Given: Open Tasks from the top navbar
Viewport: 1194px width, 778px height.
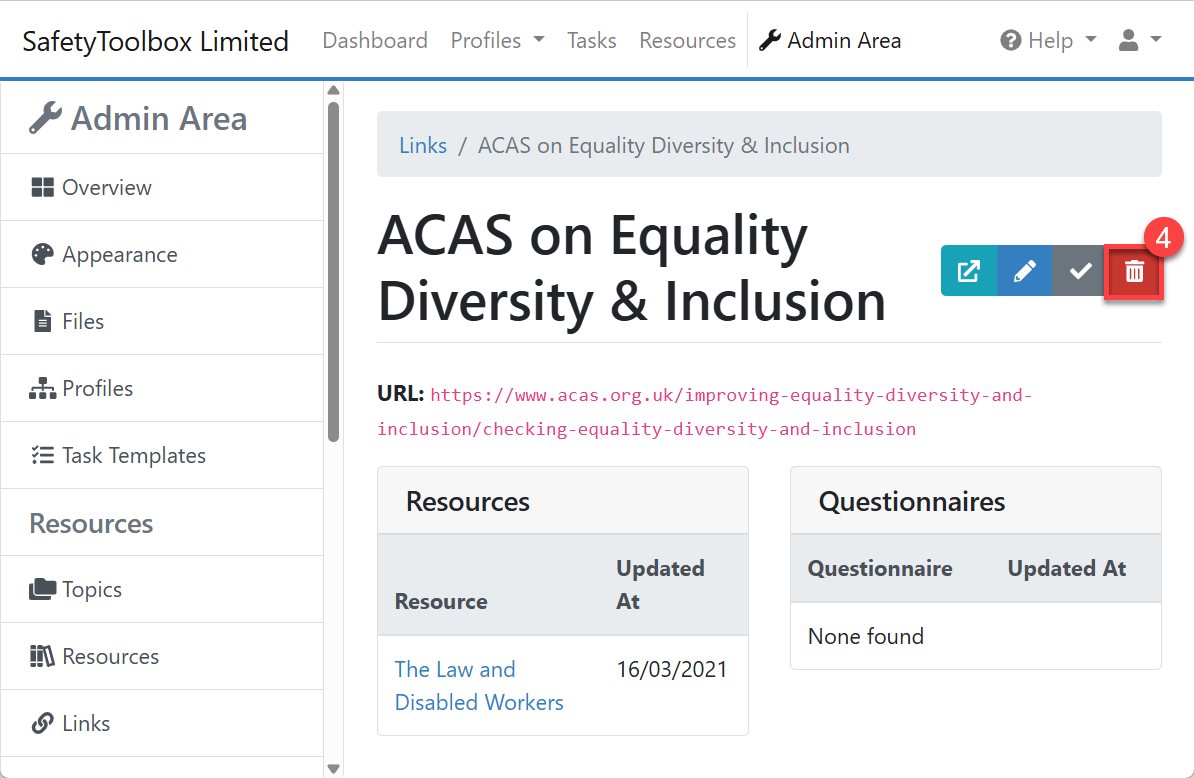Looking at the screenshot, I should tap(591, 41).
